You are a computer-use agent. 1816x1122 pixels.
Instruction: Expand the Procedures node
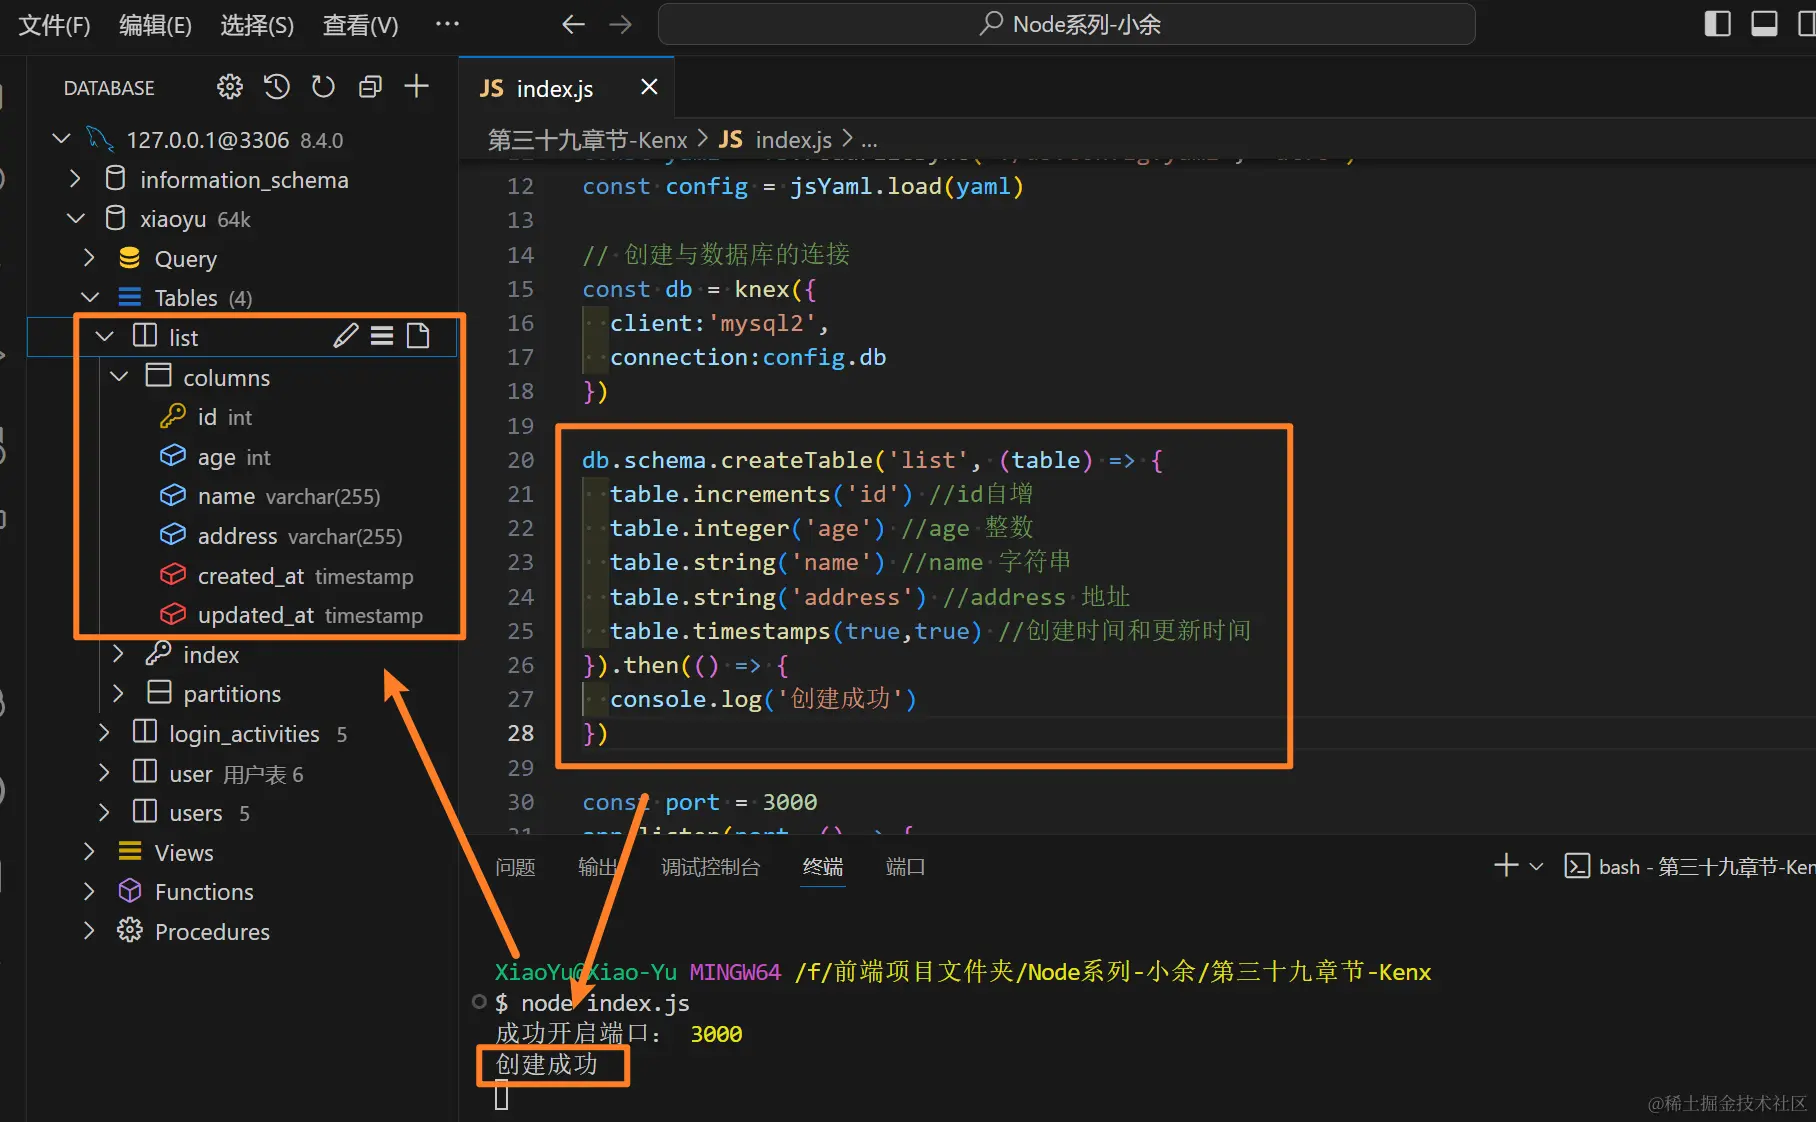[89, 931]
